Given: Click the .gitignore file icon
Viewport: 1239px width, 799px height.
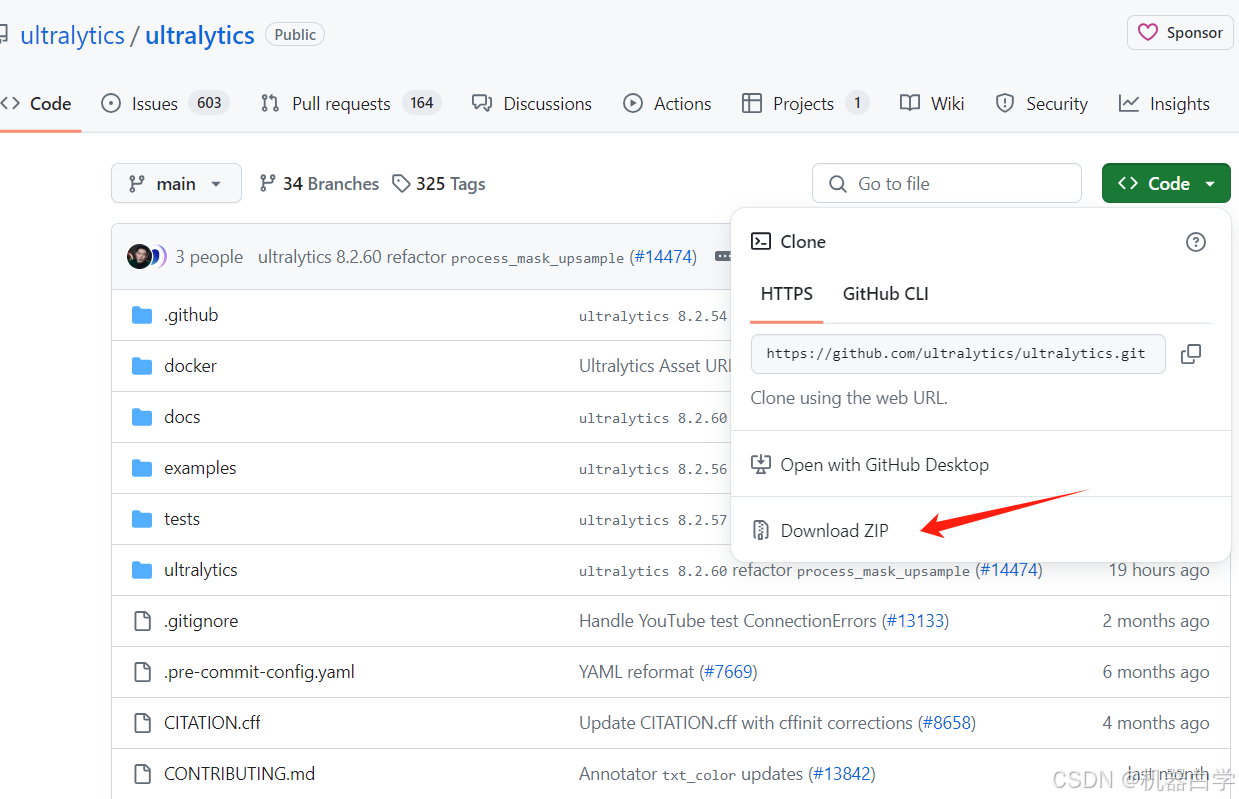Looking at the screenshot, I should click(142, 621).
